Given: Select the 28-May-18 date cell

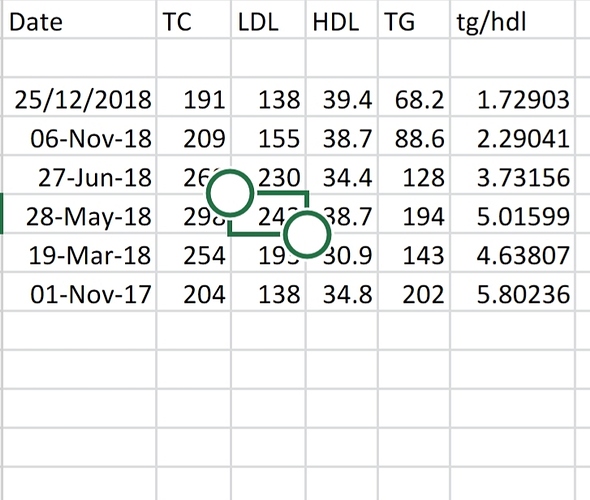Looking at the screenshot, I should point(79,214).
